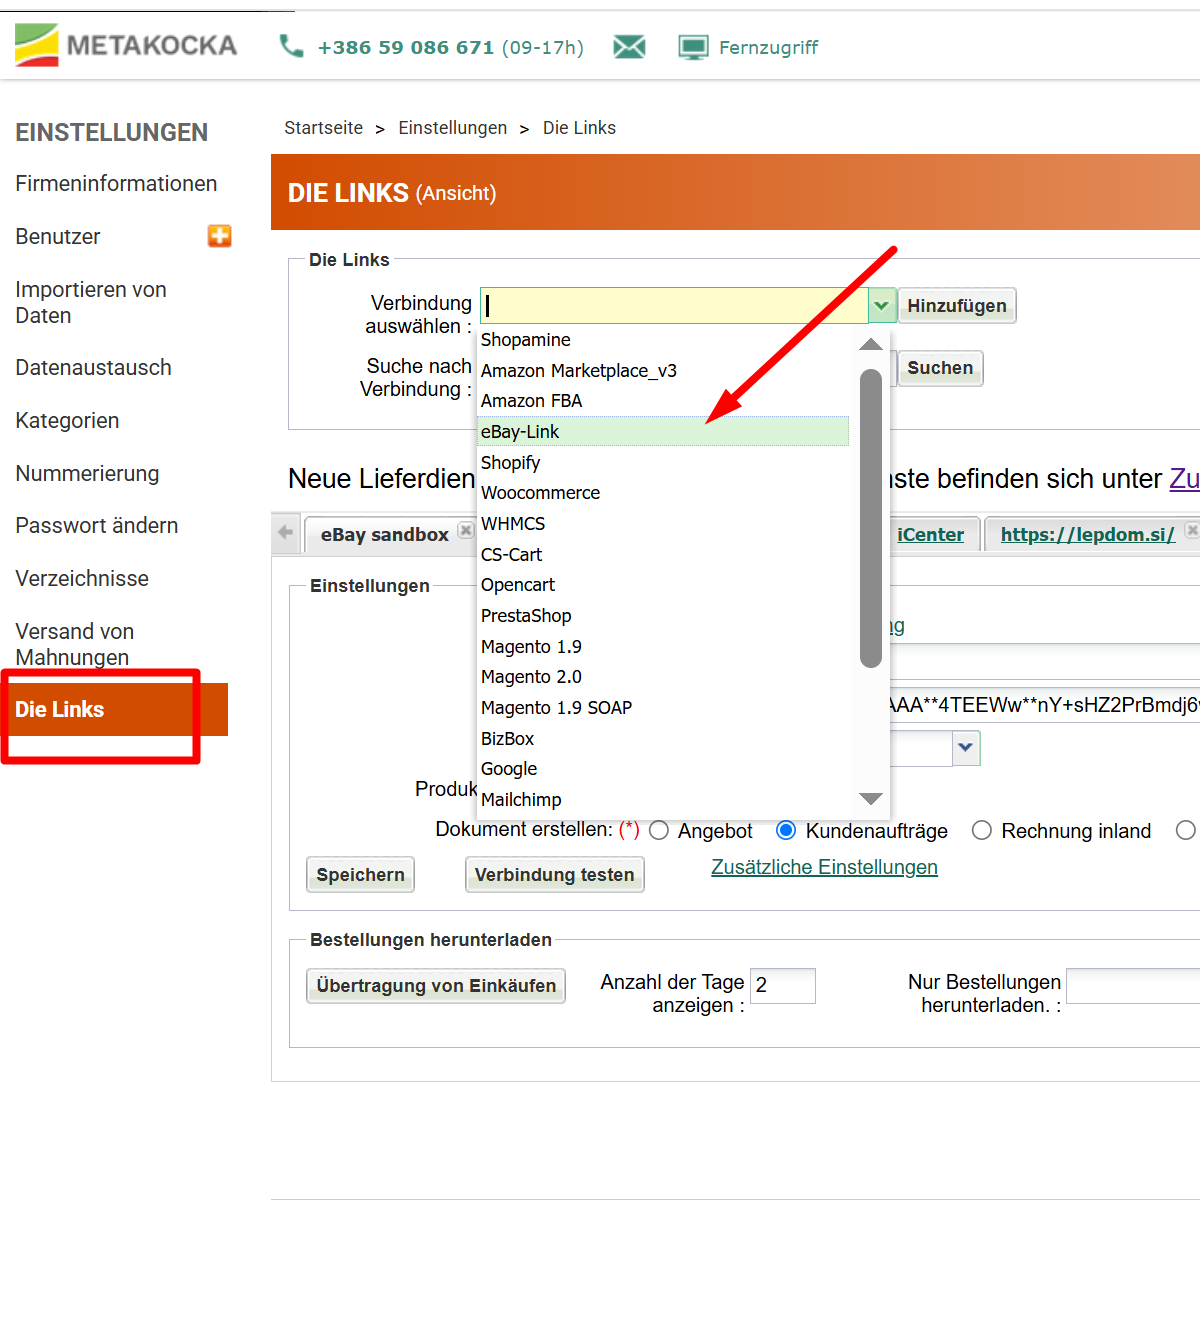Screen dimensions: 1200x1335
Task: Focus the Verbindung auswählen input field
Action: 674,306
